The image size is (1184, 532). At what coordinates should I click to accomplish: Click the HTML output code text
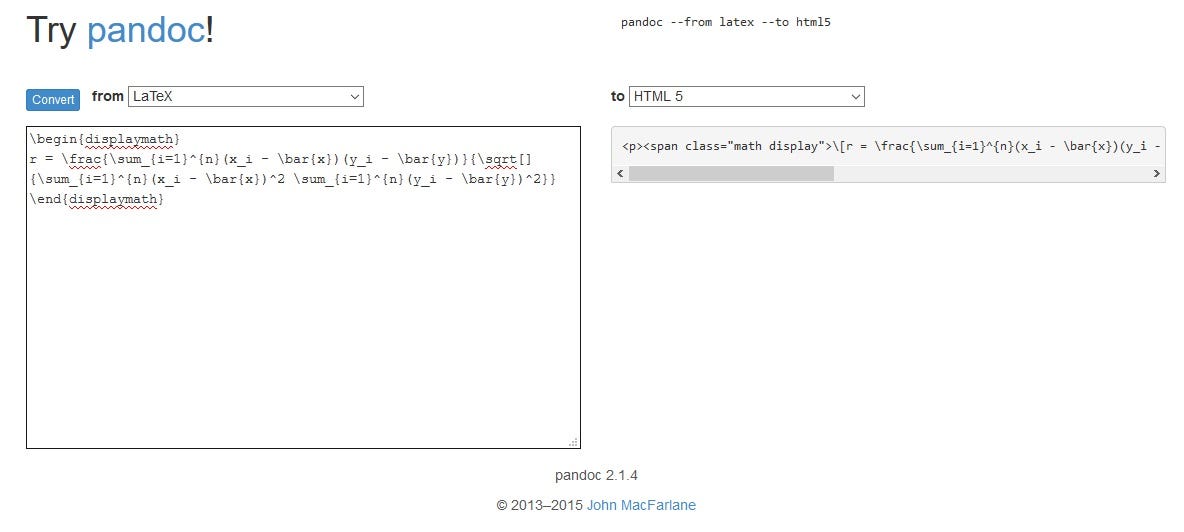[x=891, y=147]
